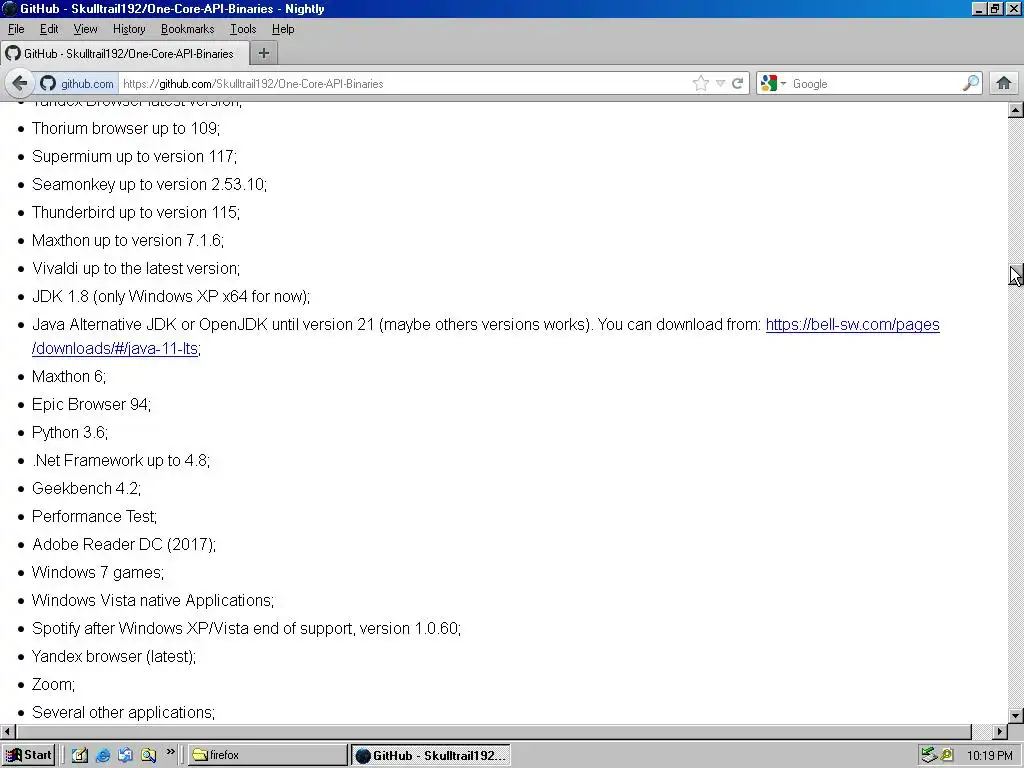Screen dimensions: 1024x768
Task: Click the 'Windows 7 games;' list item
Action: [x=98, y=573]
